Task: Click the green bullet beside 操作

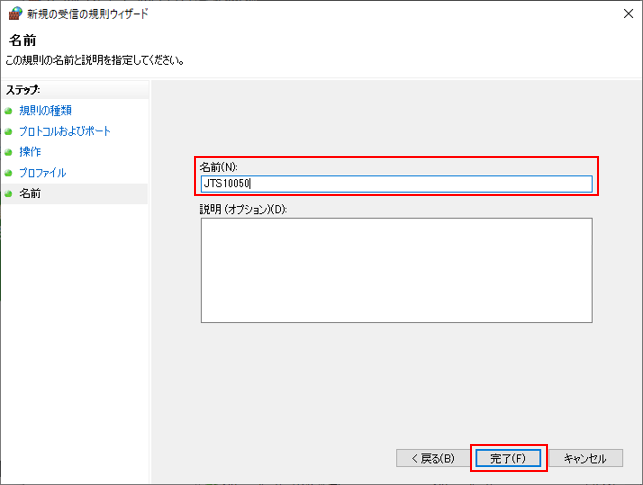Action: [x=9, y=152]
